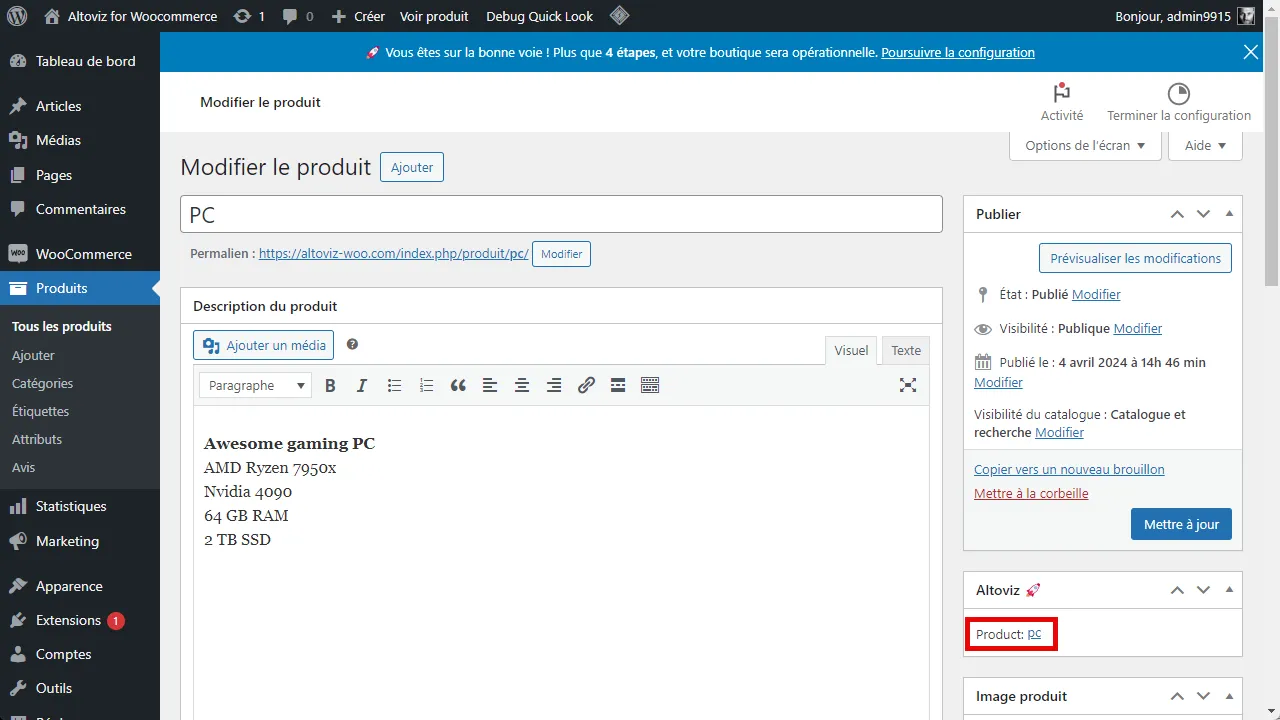
Task: Center align text in editor
Action: click(522, 385)
